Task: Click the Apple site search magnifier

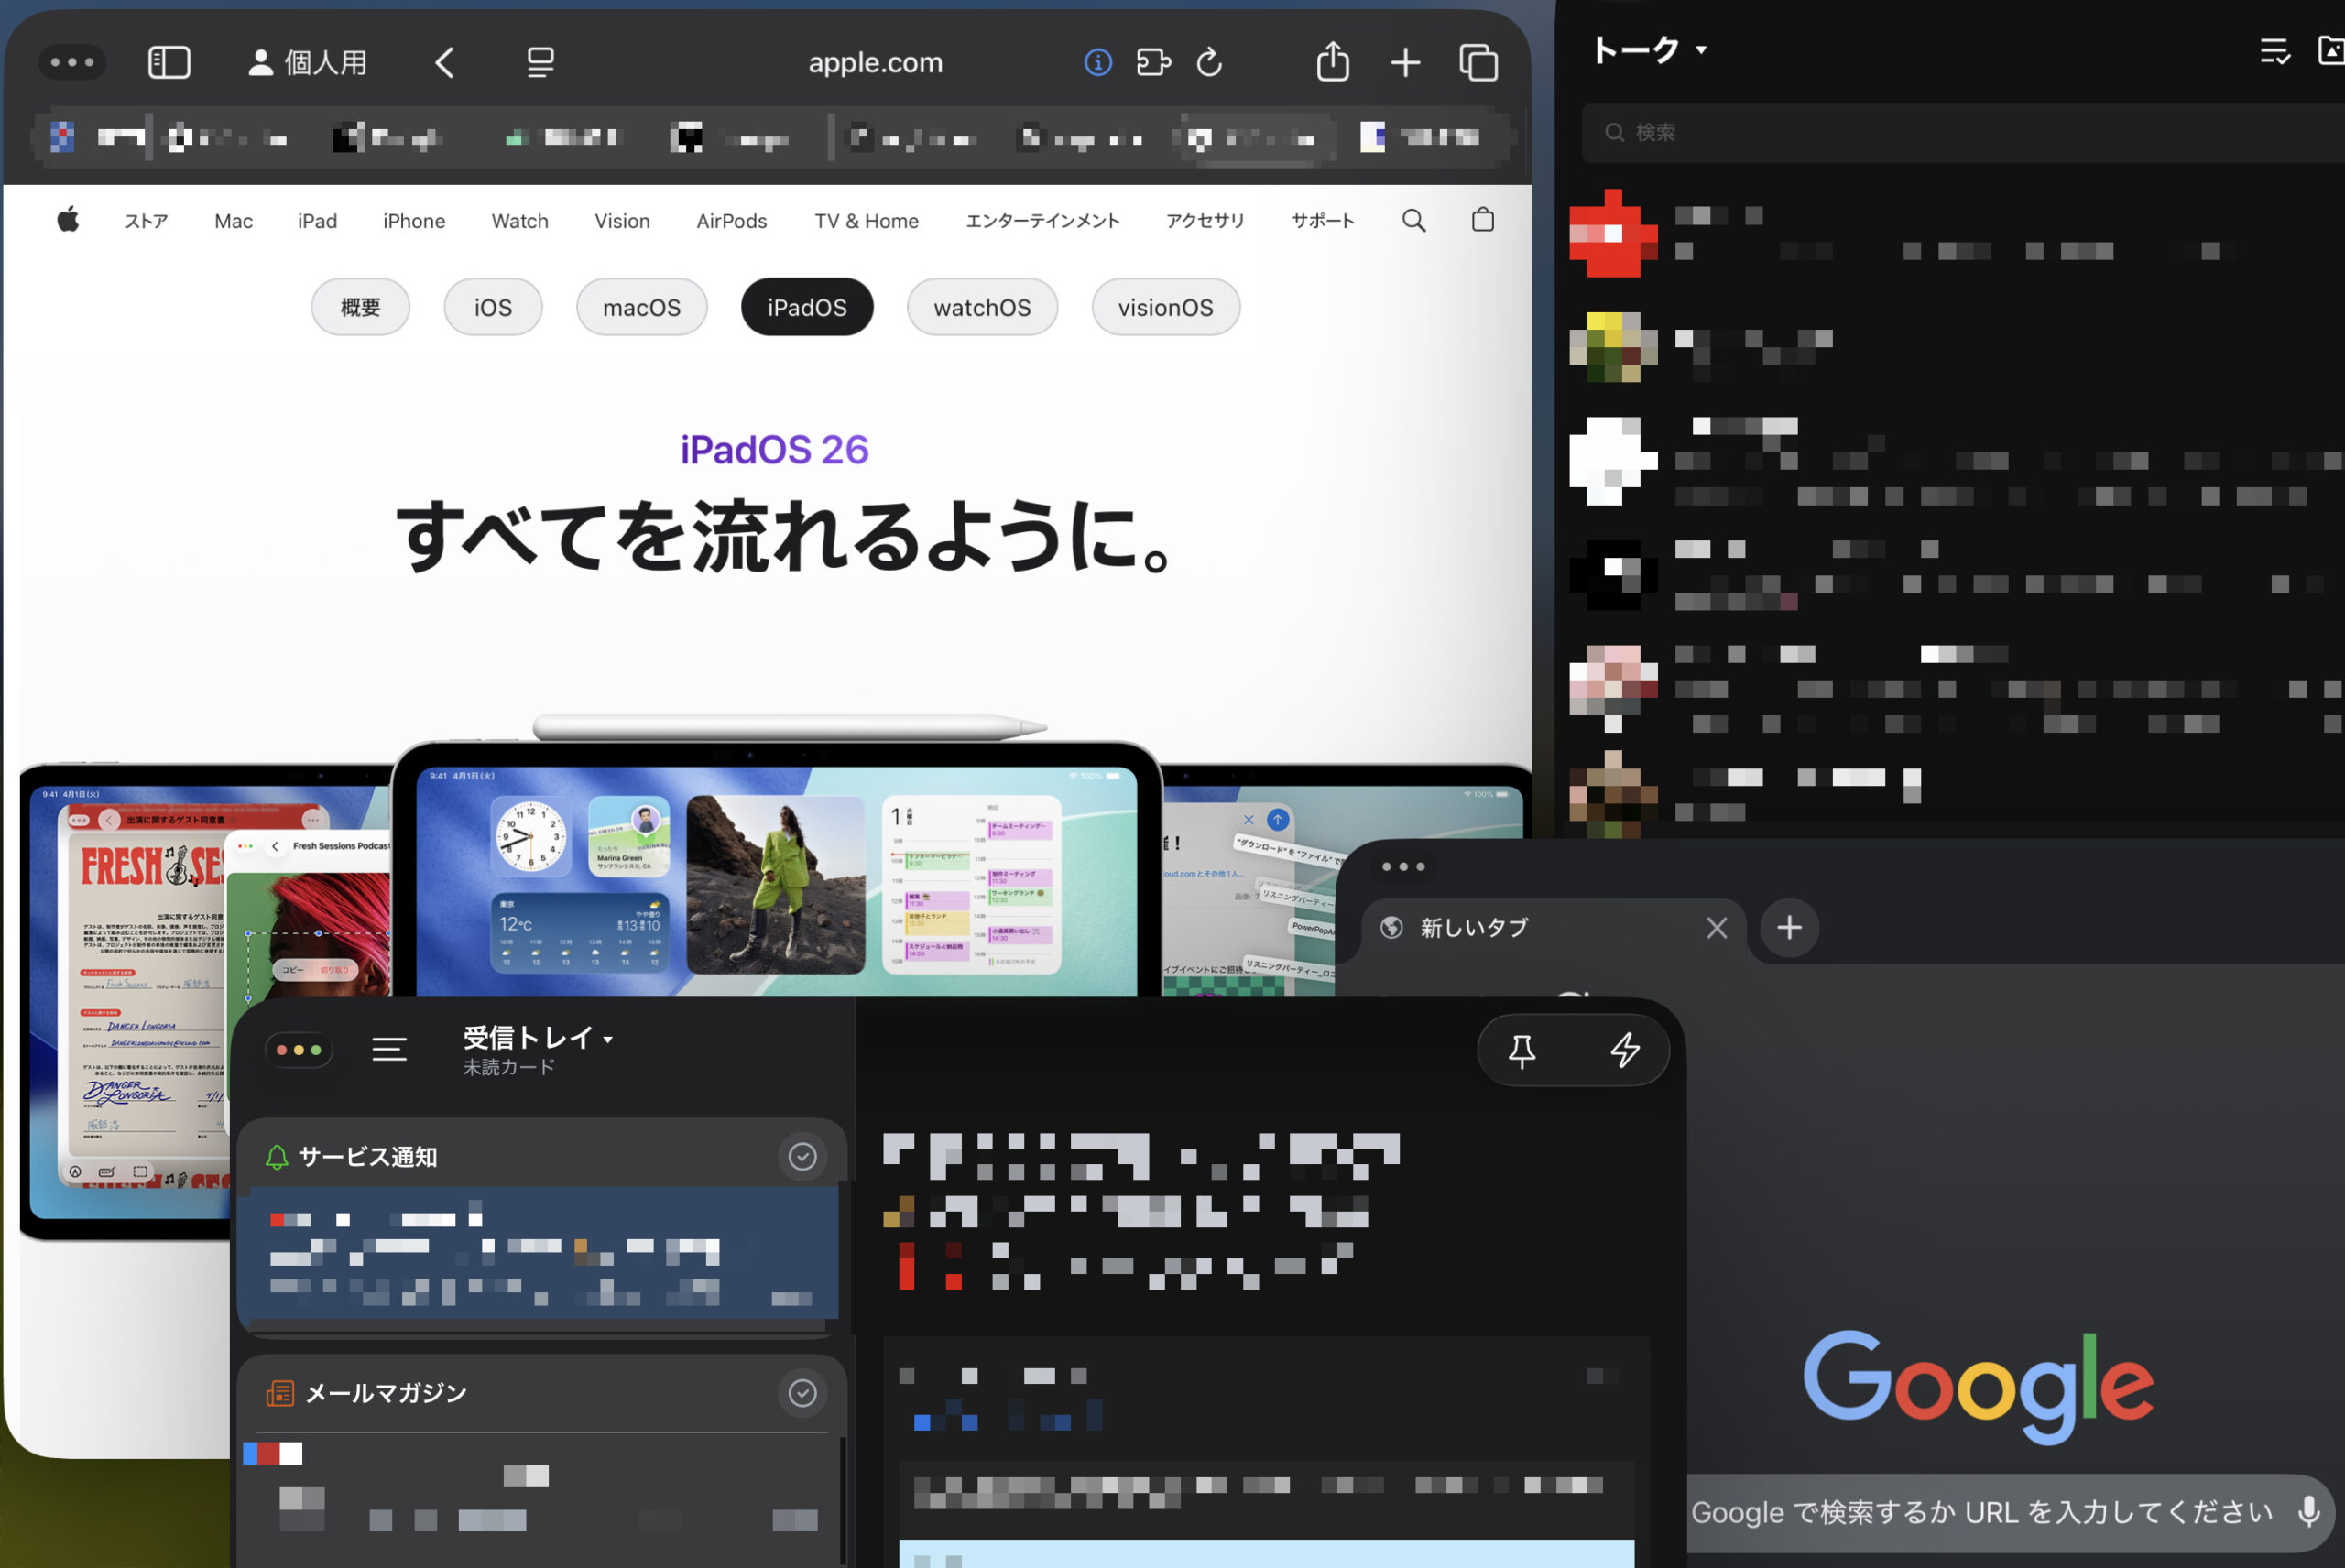Action: (1413, 221)
